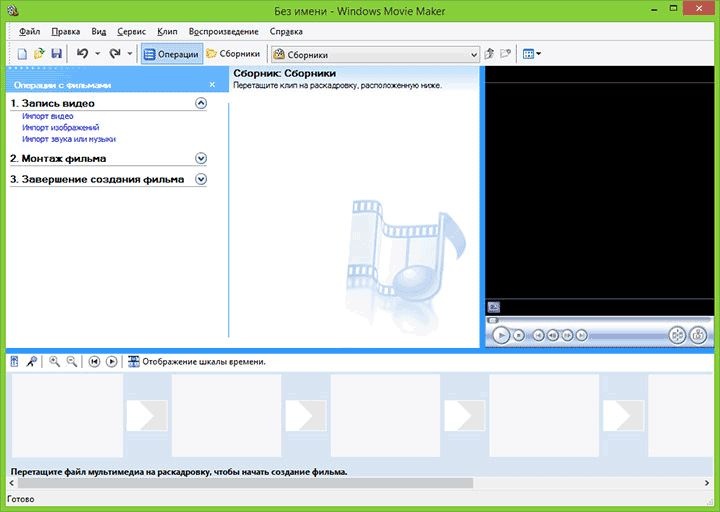This screenshot has height=512, width=720.
Task: Open the narration microphone tool
Action: 32,361
